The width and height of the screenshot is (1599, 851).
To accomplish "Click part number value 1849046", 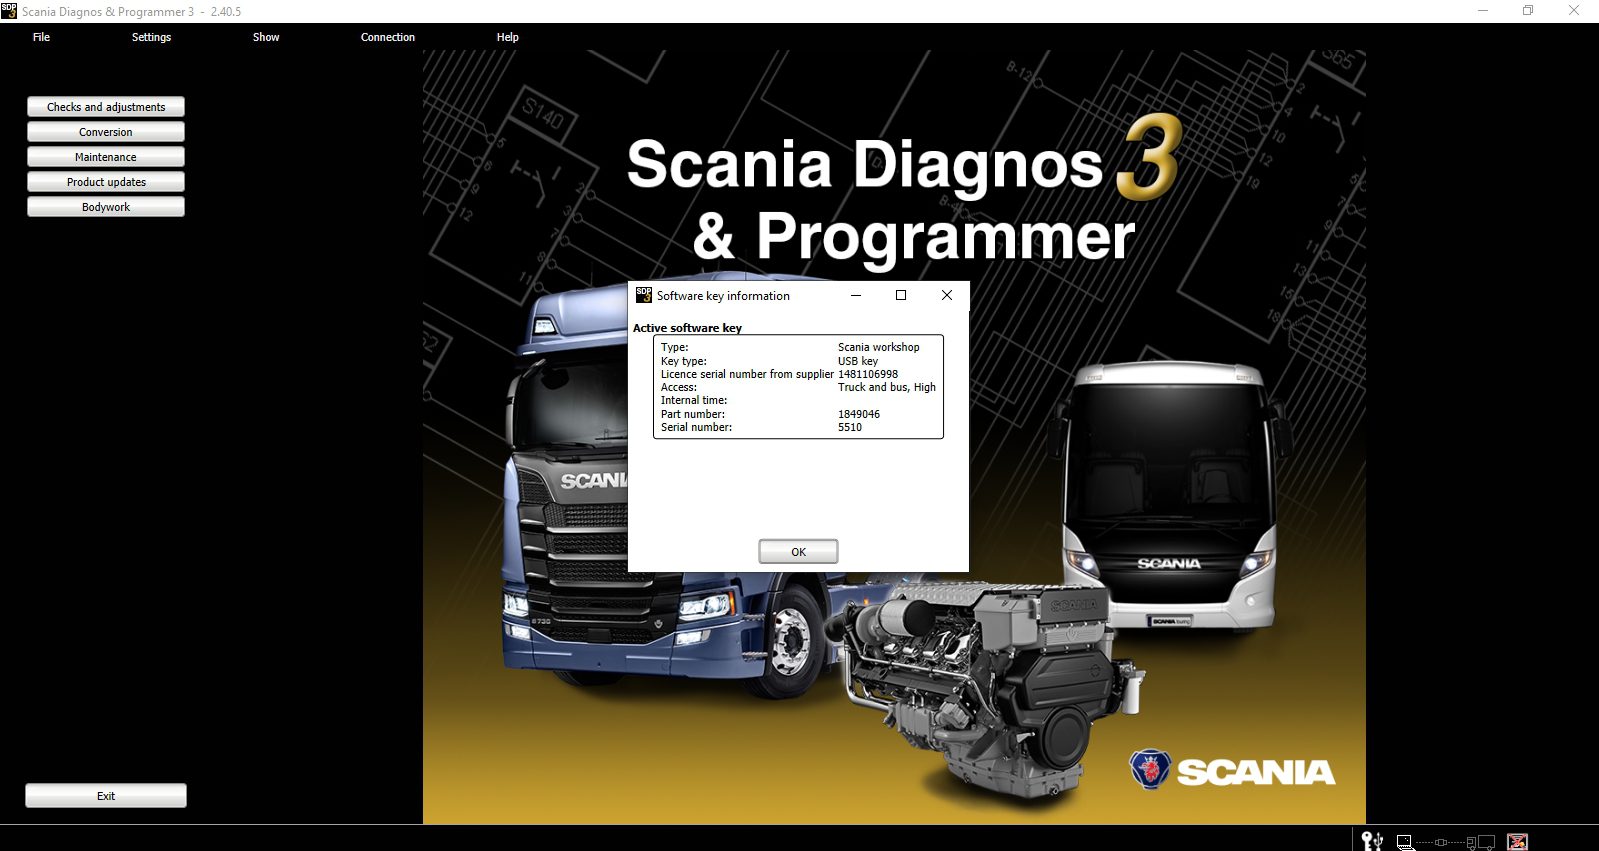I will pyautogui.click(x=859, y=414).
